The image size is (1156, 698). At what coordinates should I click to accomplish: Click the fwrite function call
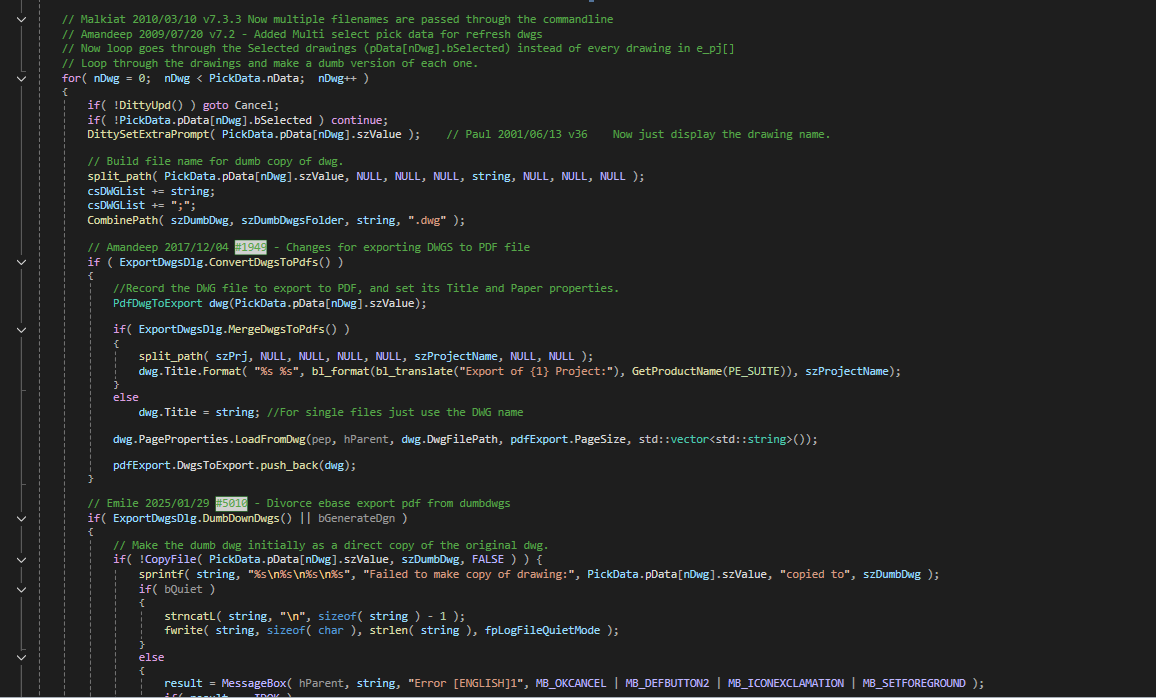tap(183, 631)
